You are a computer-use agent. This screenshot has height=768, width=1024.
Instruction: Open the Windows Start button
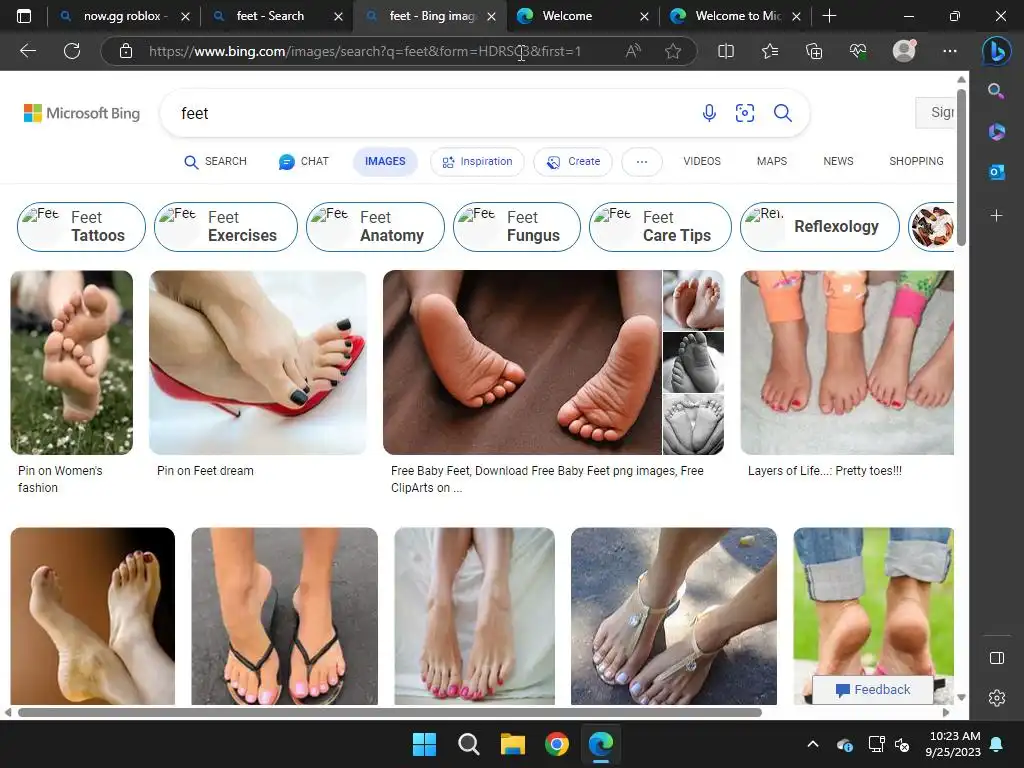click(x=424, y=744)
